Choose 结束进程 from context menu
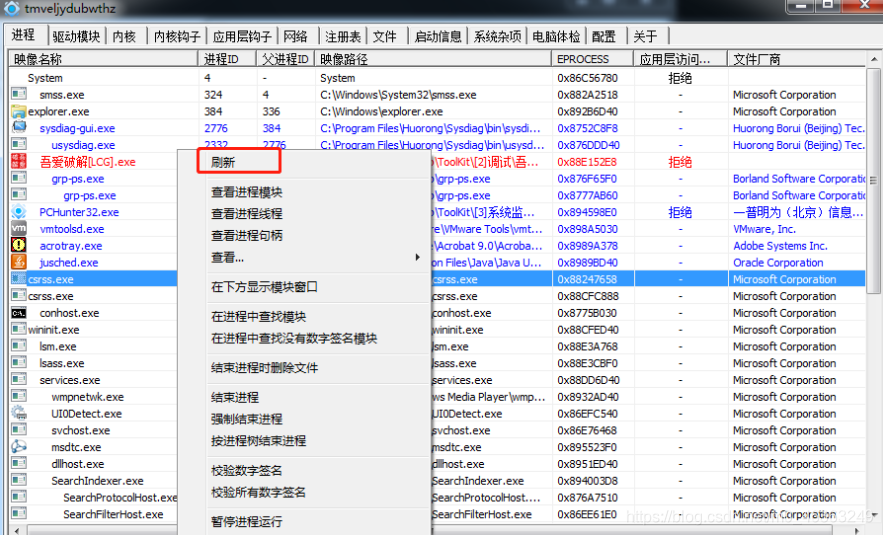The width and height of the screenshot is (883, 535). [235, 397]
